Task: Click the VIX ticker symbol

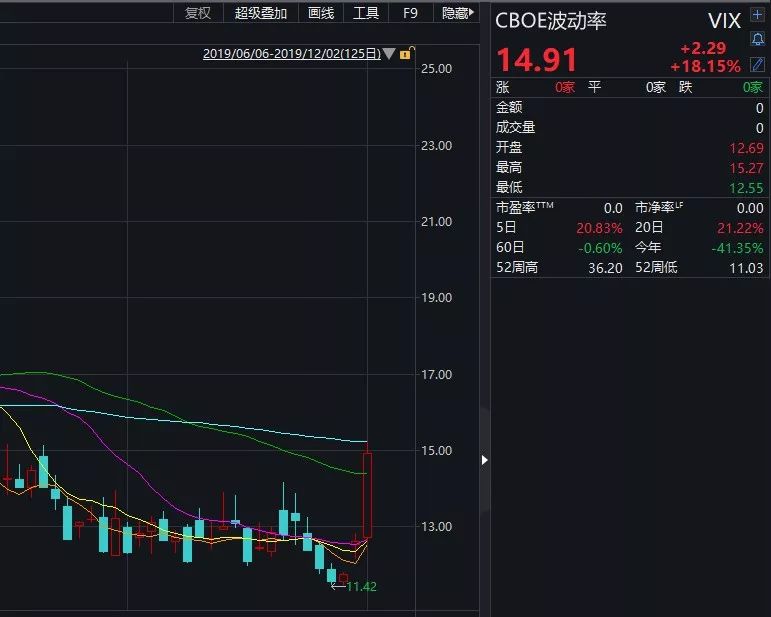Action: pyautogui.click(x=724, y=21)
